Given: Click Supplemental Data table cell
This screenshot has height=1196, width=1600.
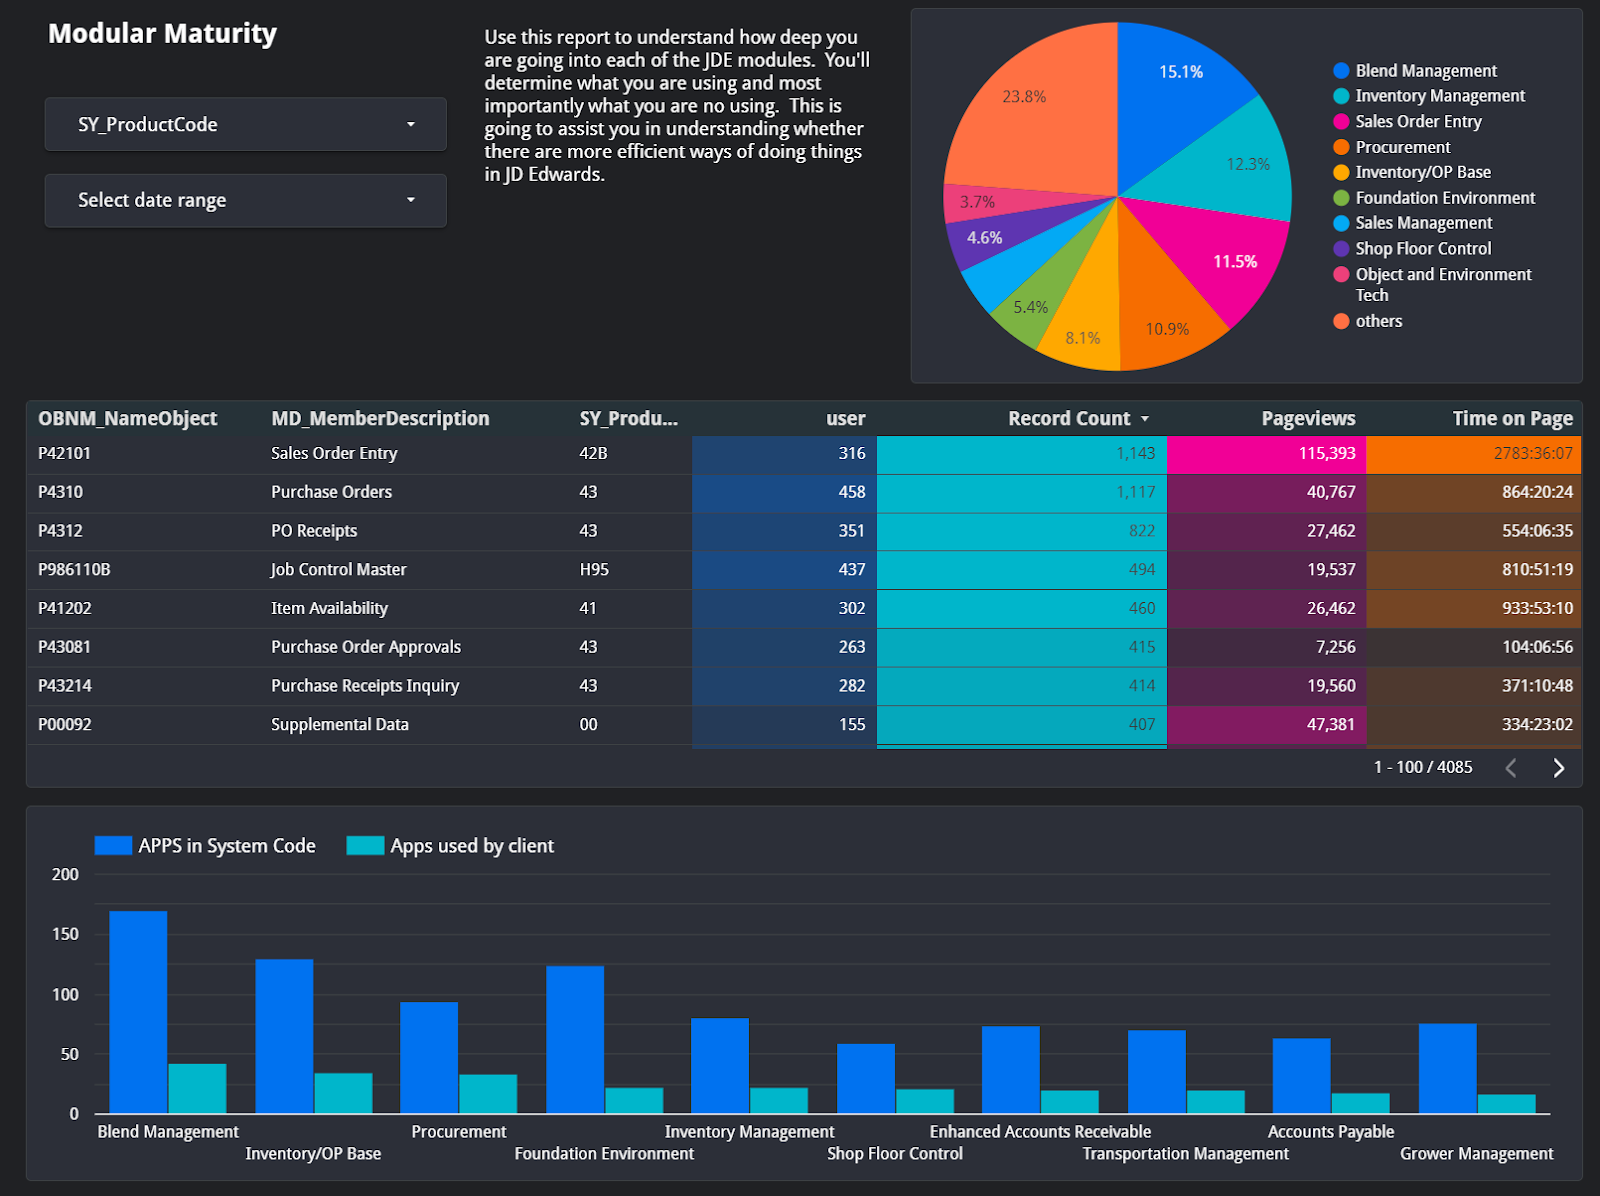Looking at the screenshot, I should pos(340,725).
